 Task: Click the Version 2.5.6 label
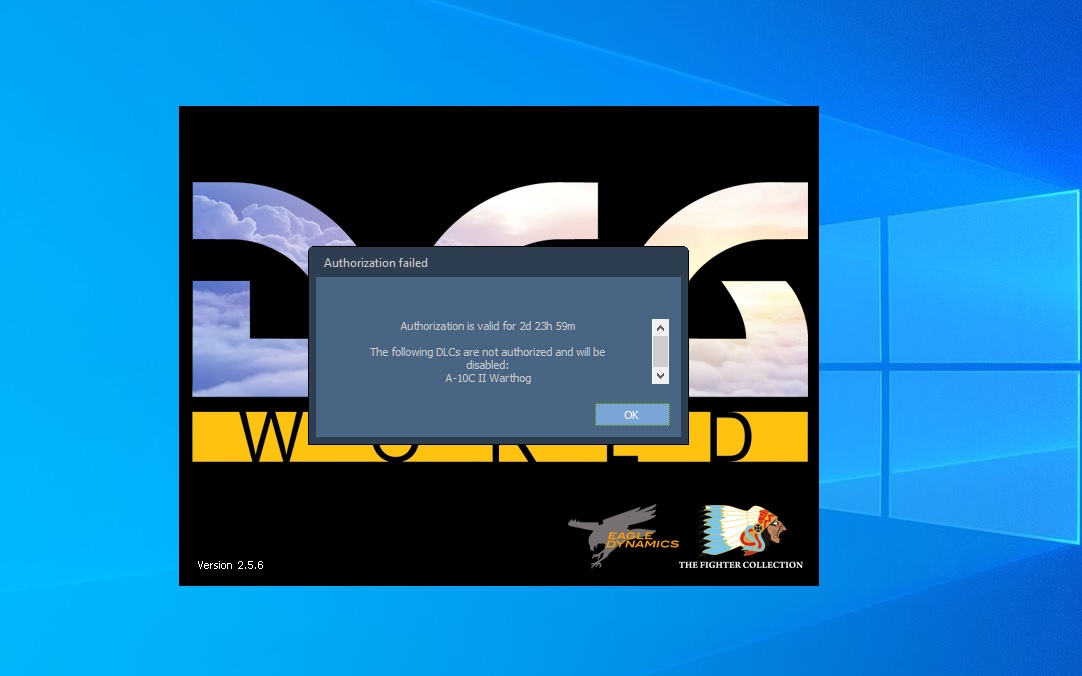[x=230, y=565]
